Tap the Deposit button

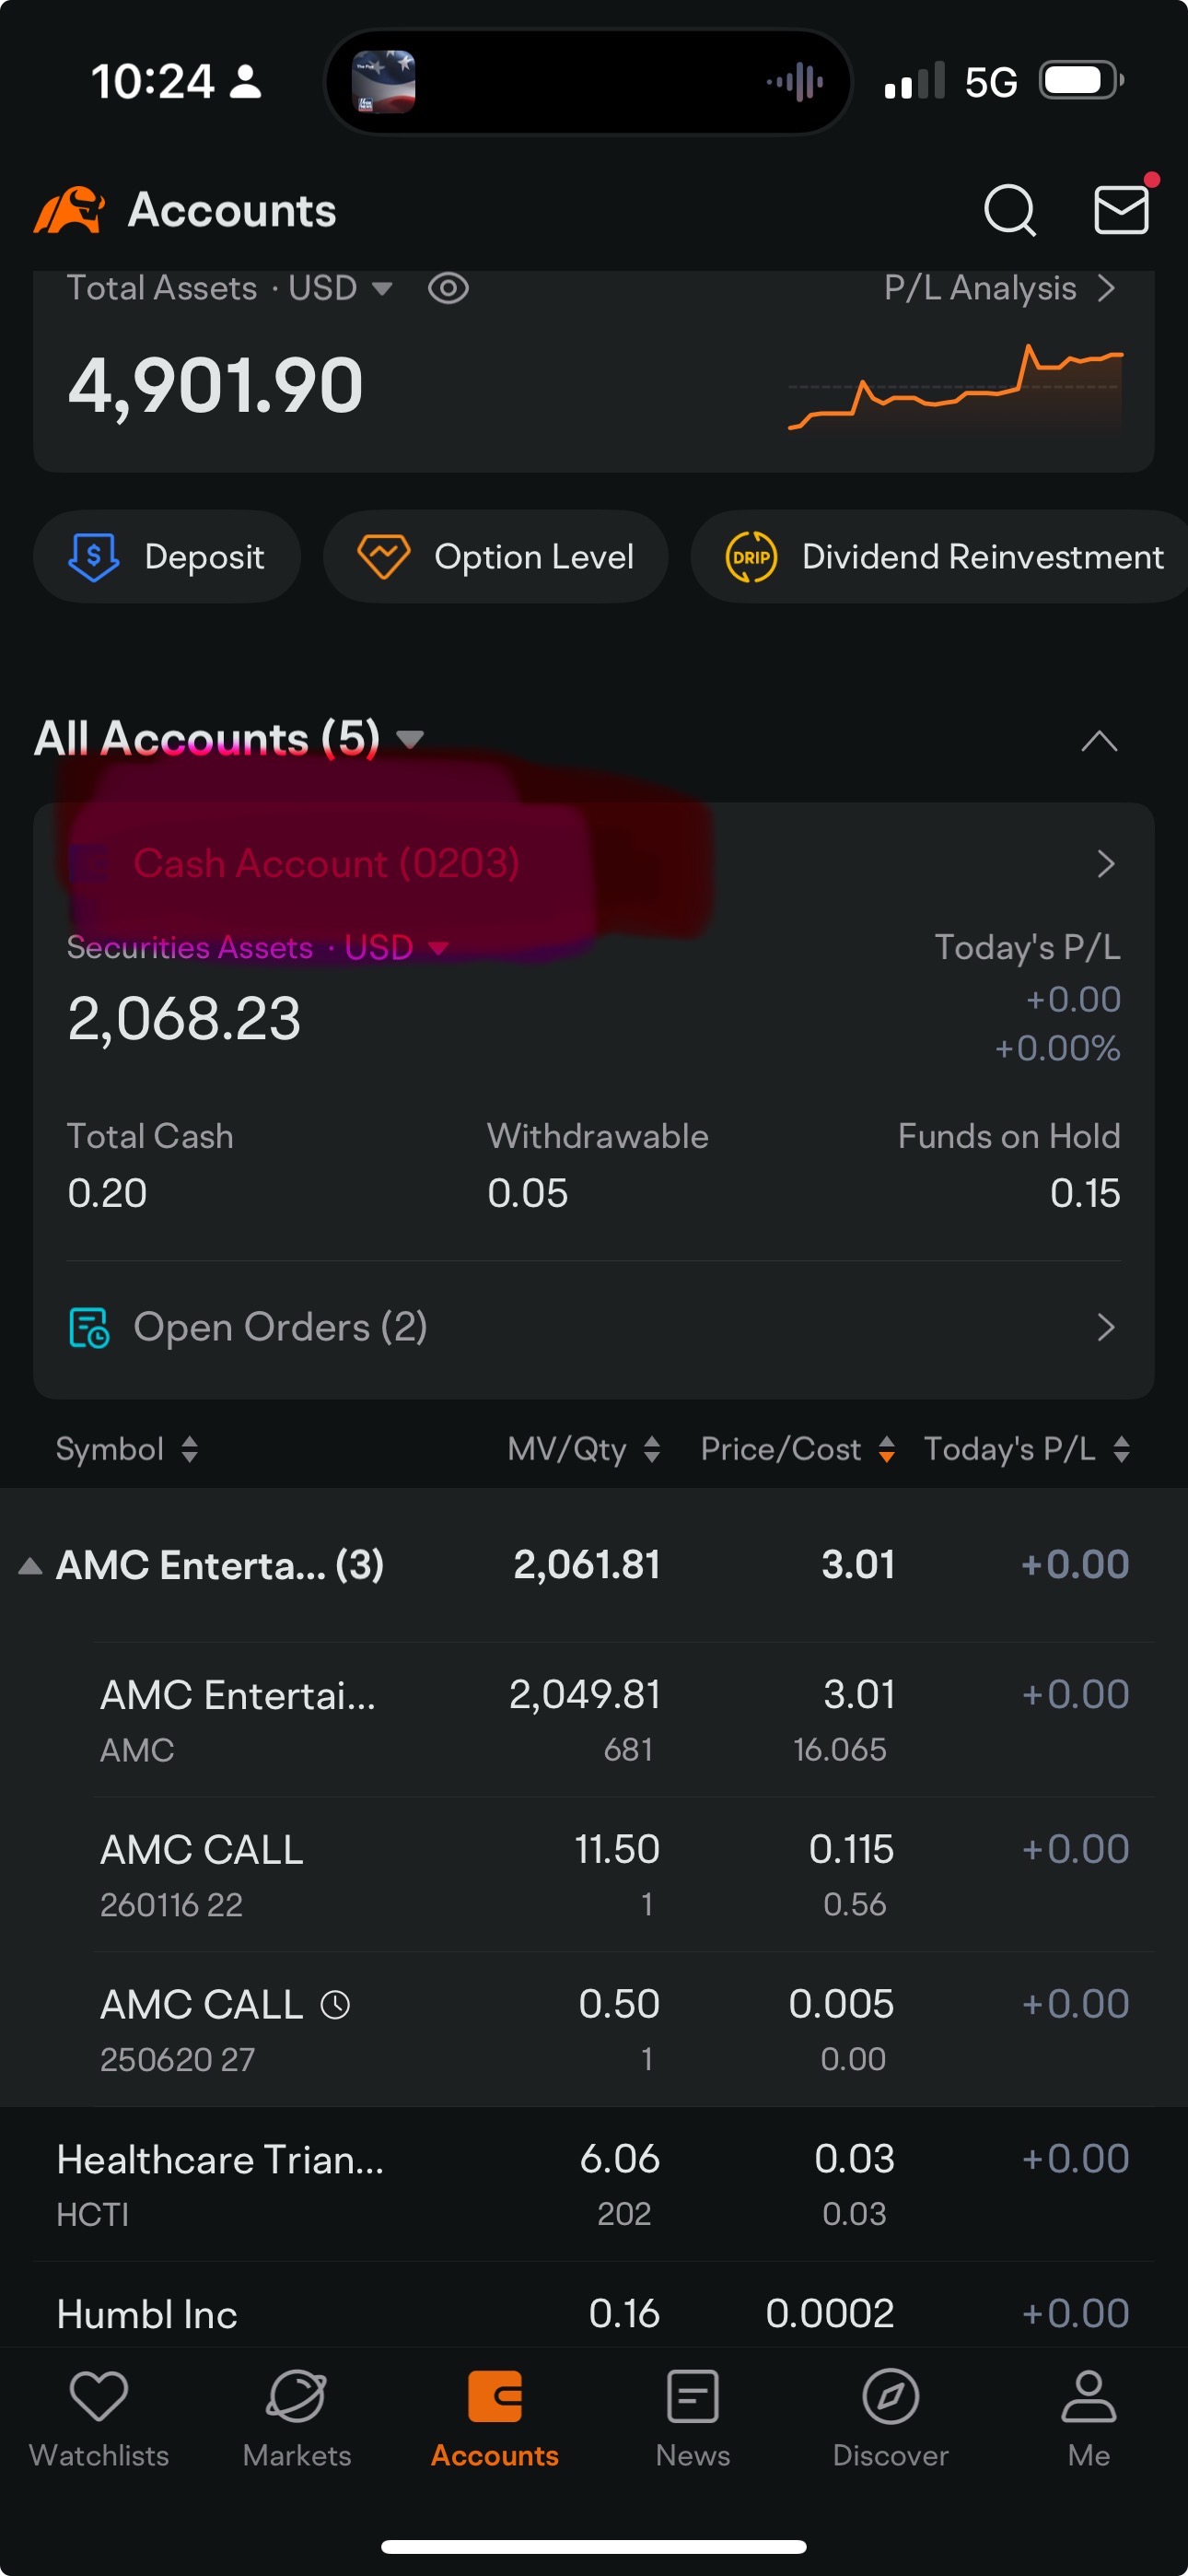167,557
